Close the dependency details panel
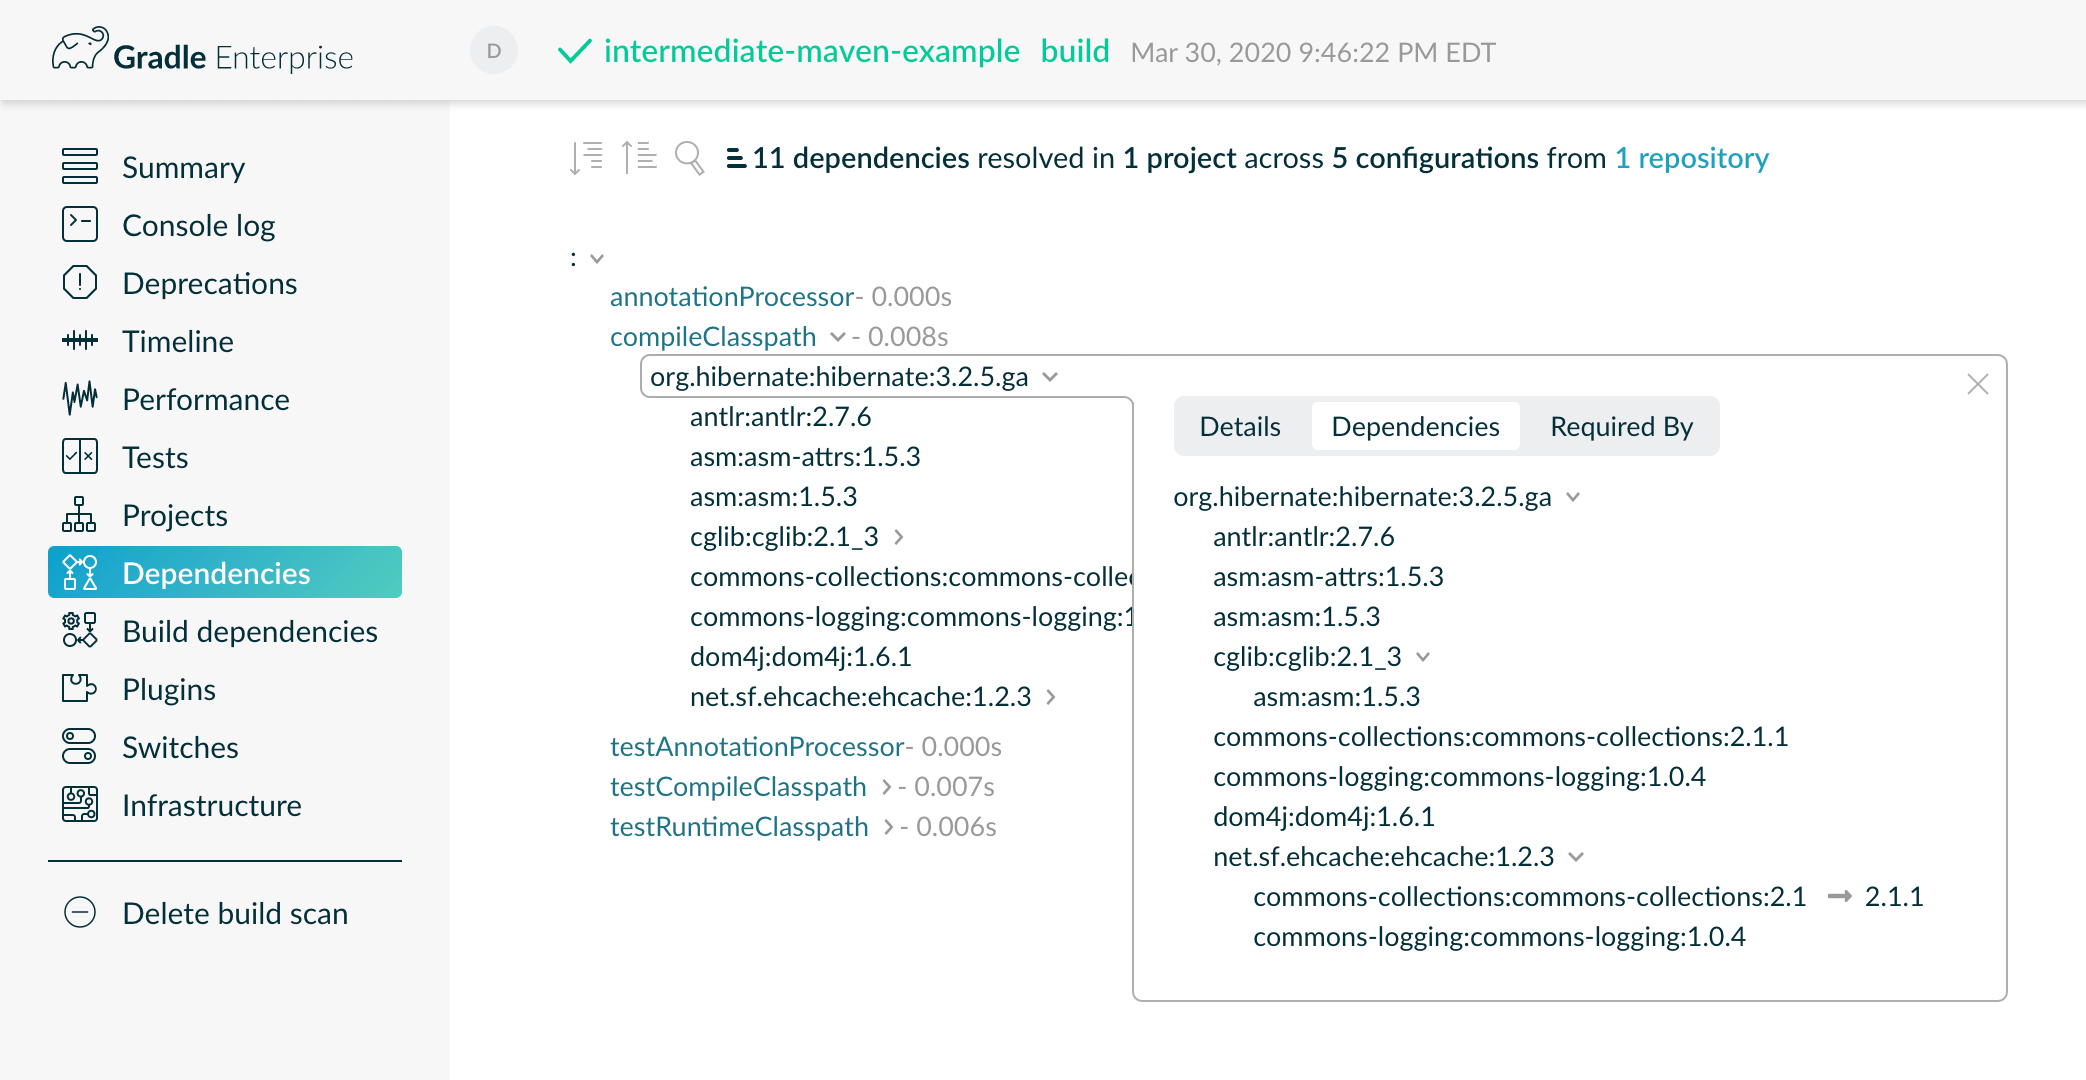The image size is (2086, 1080). [1977, 384]
